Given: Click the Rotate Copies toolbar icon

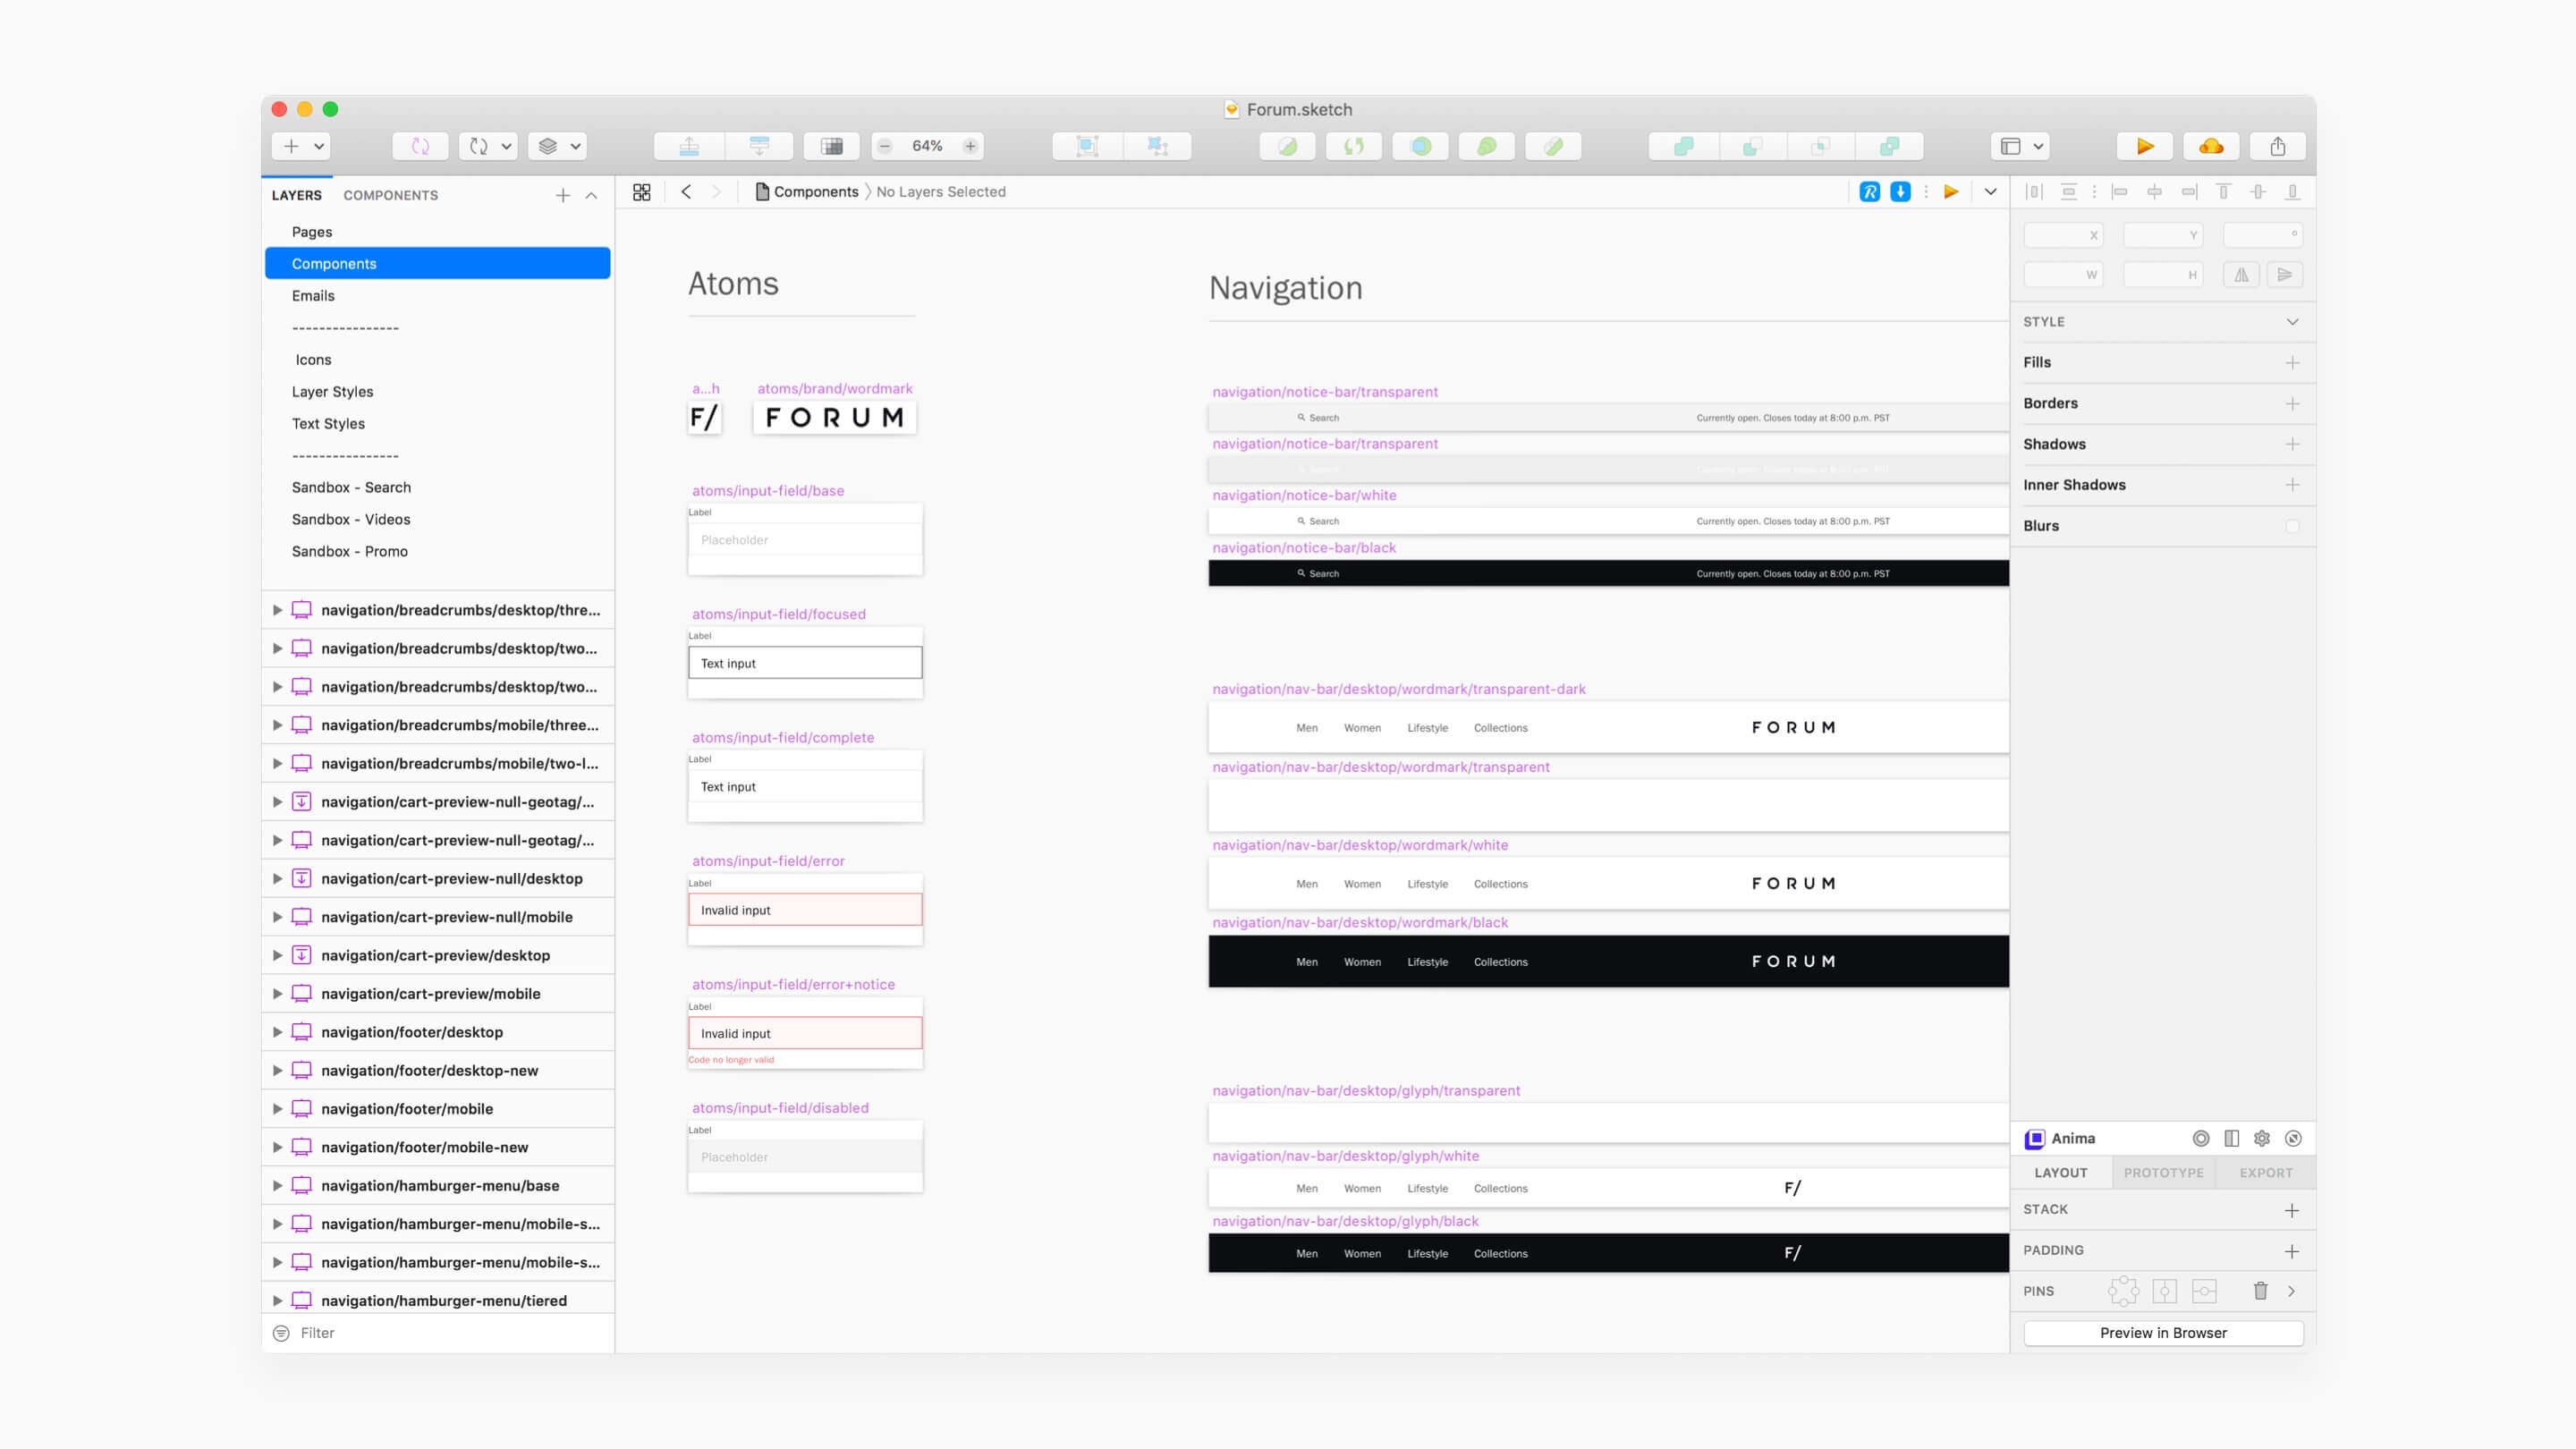Looking at the screenshot, I should click(x=1354, y=146).
